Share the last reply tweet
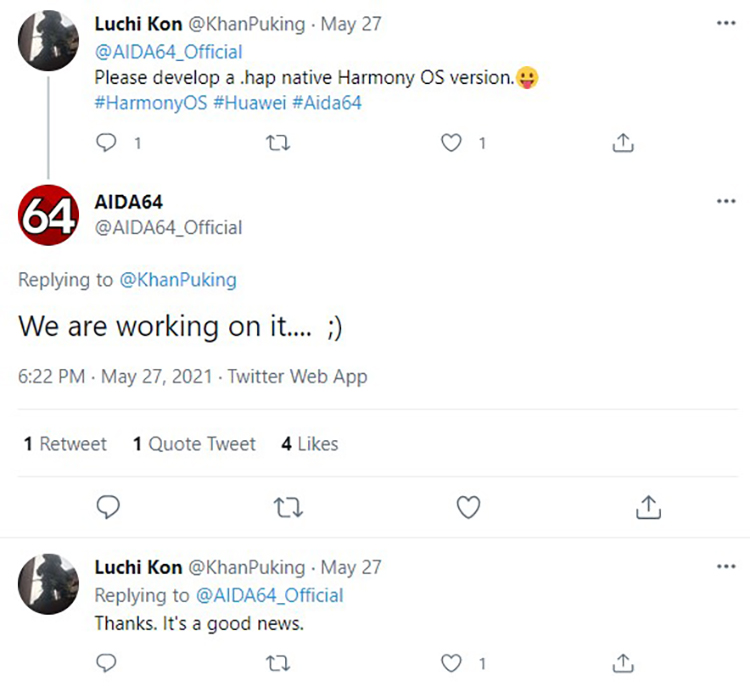Image resolution: width=750 pixels, height=686 pixels. (x=623, y=663)
